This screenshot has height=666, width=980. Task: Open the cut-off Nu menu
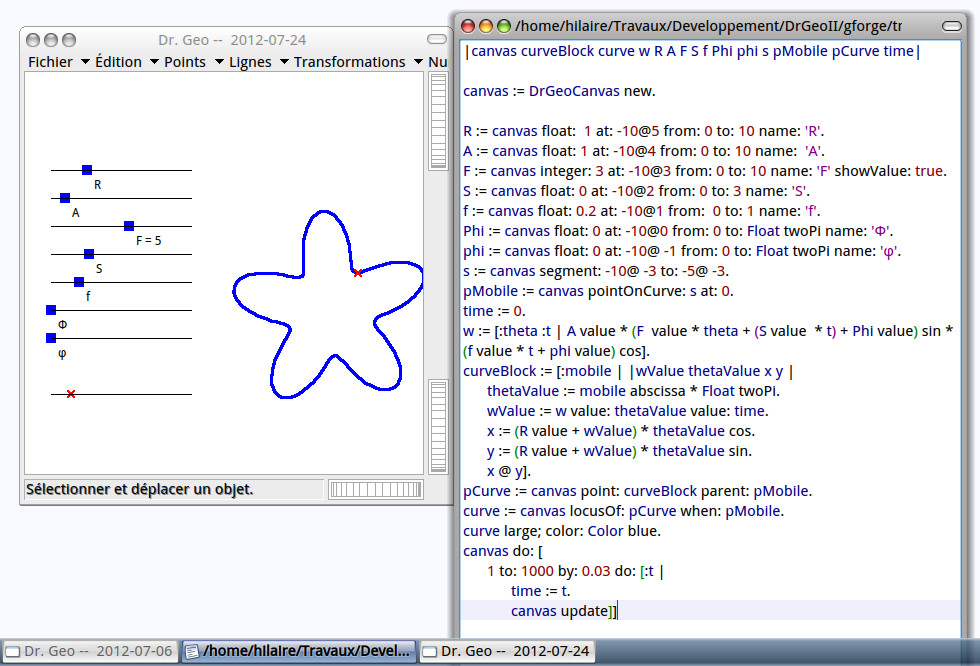click(x=438, y=62)
